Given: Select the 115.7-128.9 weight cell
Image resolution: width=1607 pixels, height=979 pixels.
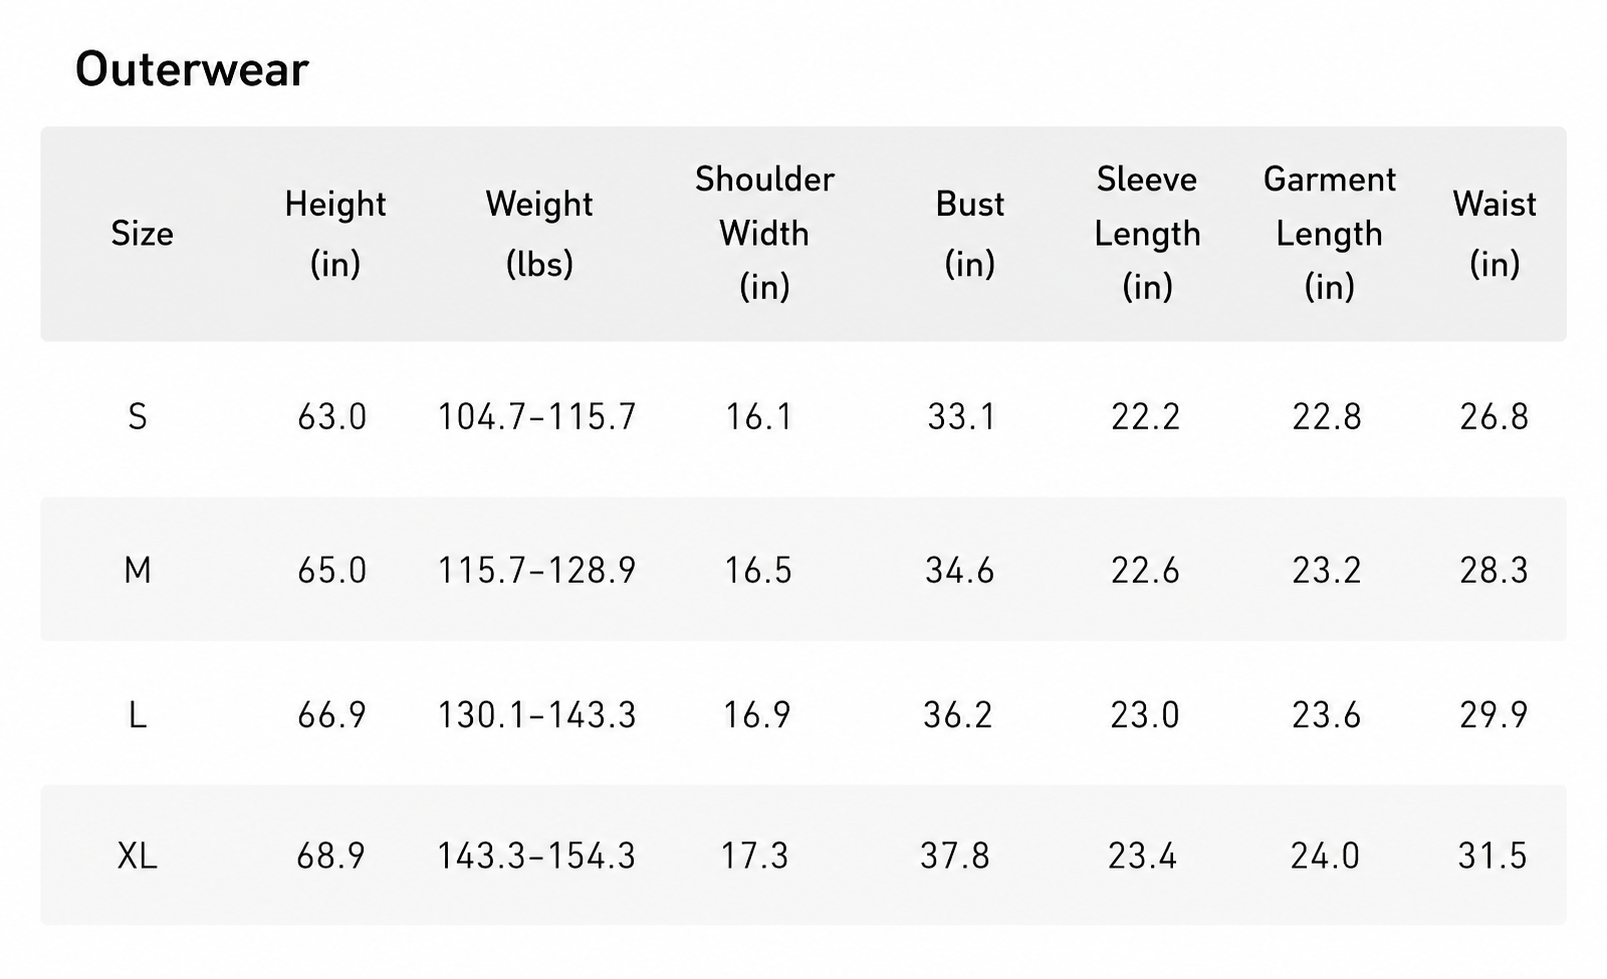Looking at the screenshot, I should coord(537,570).
